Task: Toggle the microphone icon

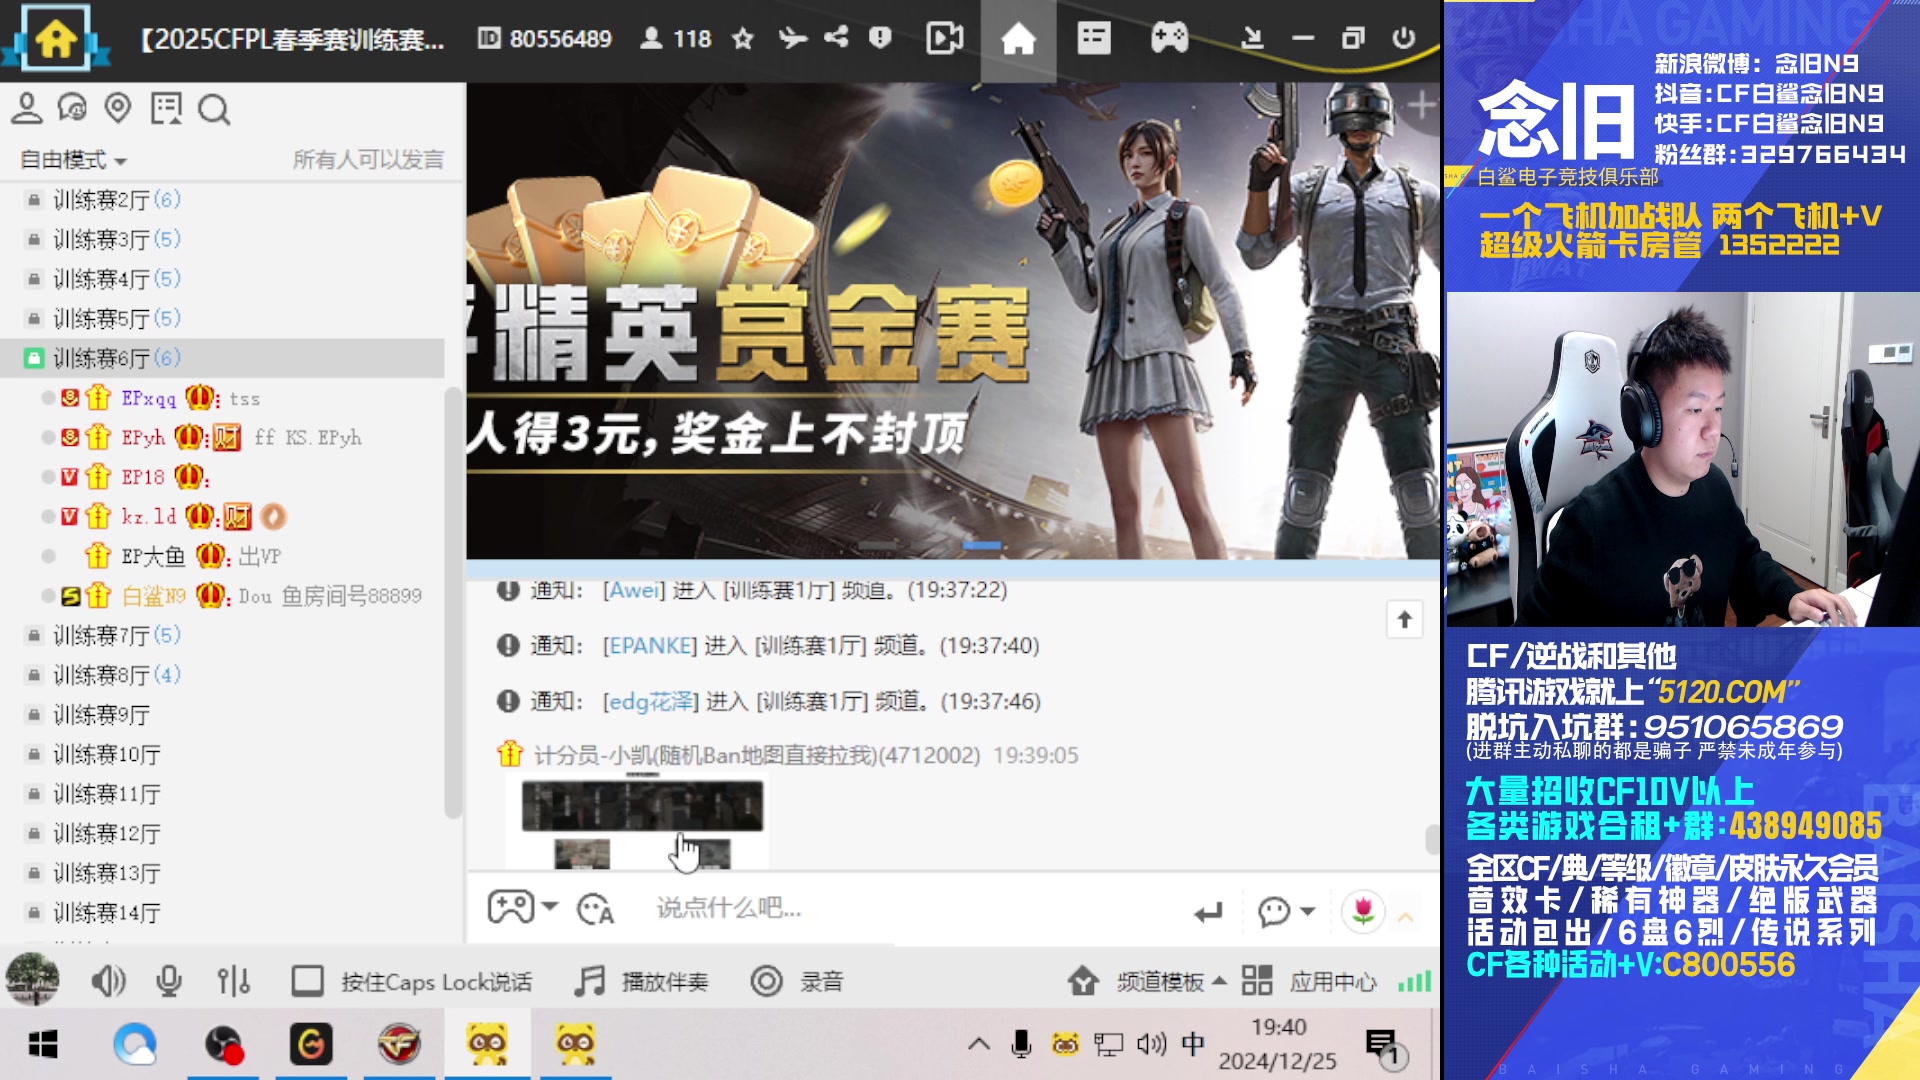Action: (x=169, y=982)
